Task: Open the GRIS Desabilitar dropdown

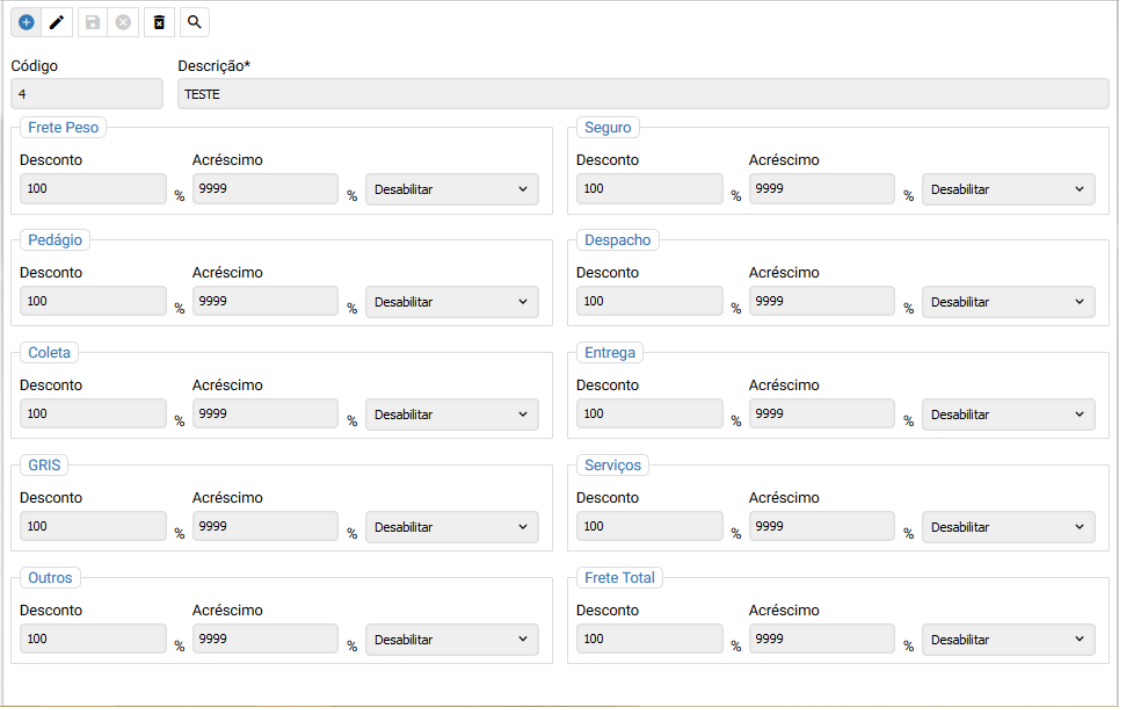Action: [x=452, y=527]
